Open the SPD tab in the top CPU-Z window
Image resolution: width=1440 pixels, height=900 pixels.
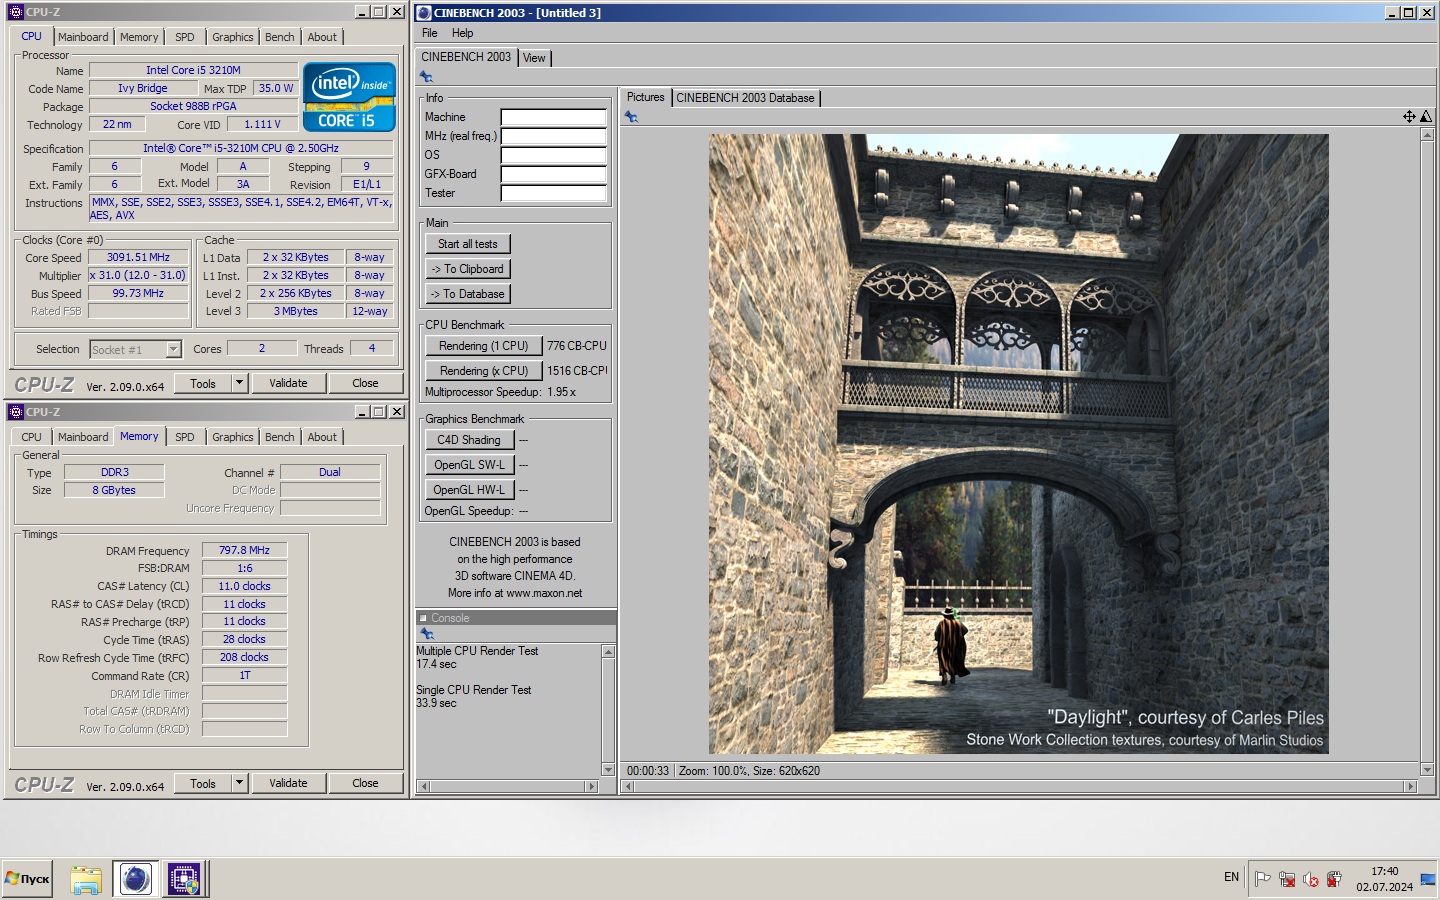click(x=185, y=37)
